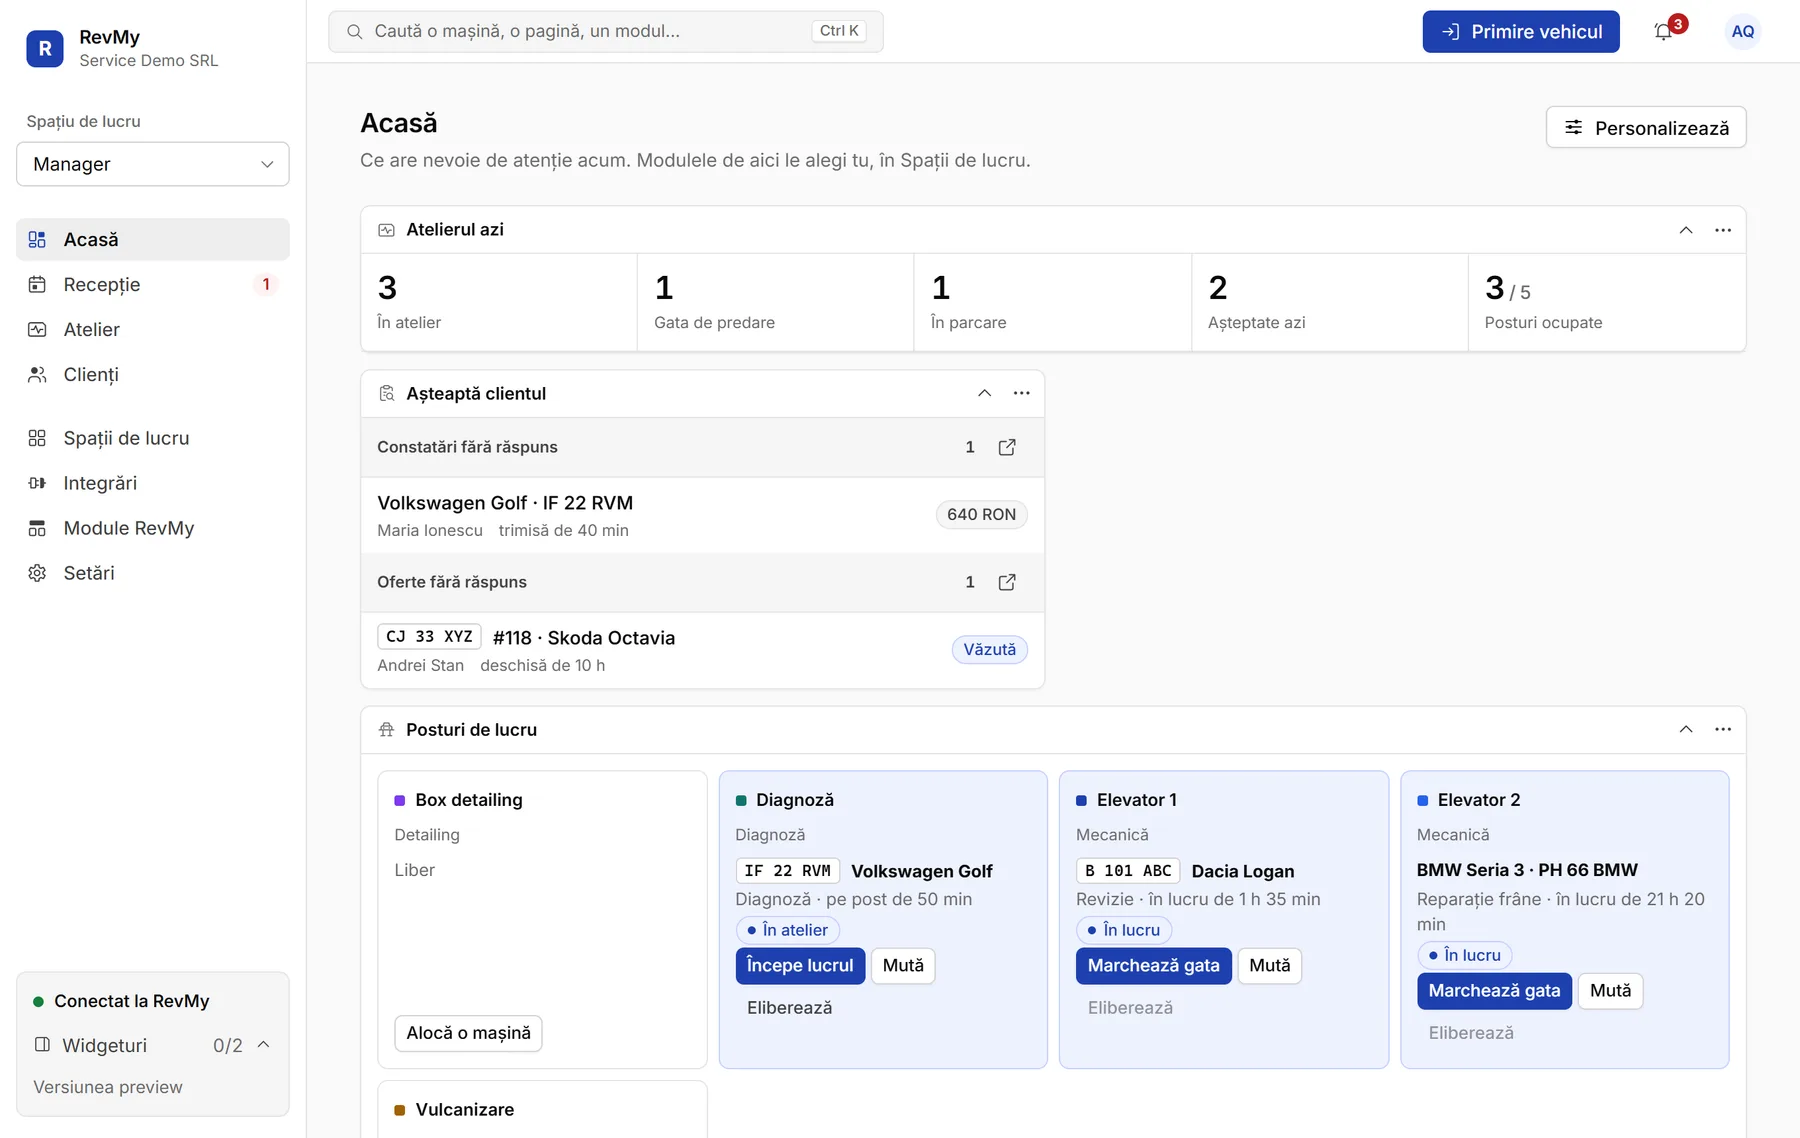Open the AQ user avatar menu

(1742, 32)
